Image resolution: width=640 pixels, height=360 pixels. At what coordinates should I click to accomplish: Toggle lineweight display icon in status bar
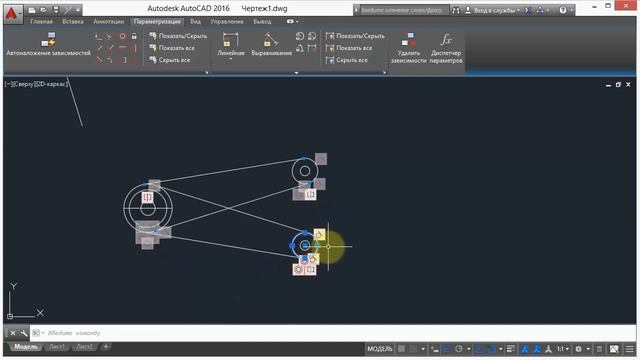(511, 349)
